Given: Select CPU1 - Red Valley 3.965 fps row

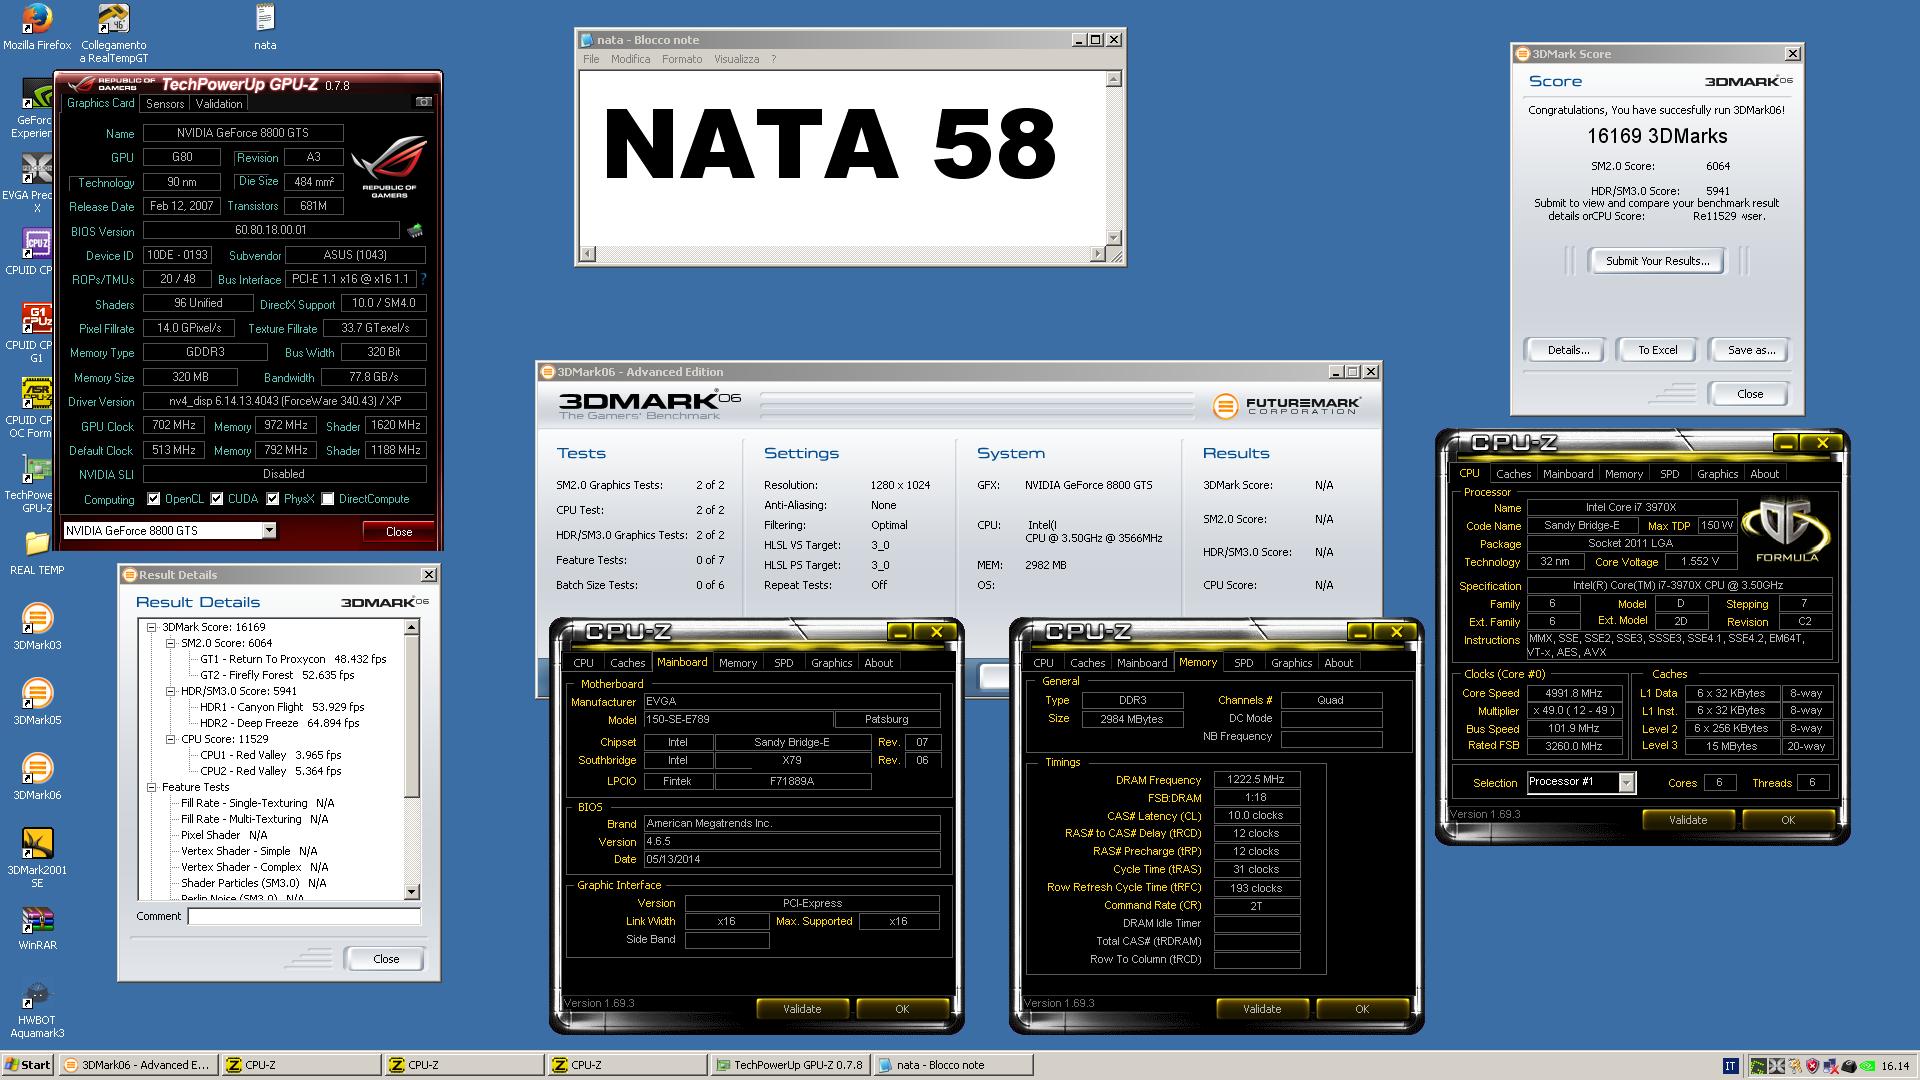Looking at the screenshot, I should 270,755.
